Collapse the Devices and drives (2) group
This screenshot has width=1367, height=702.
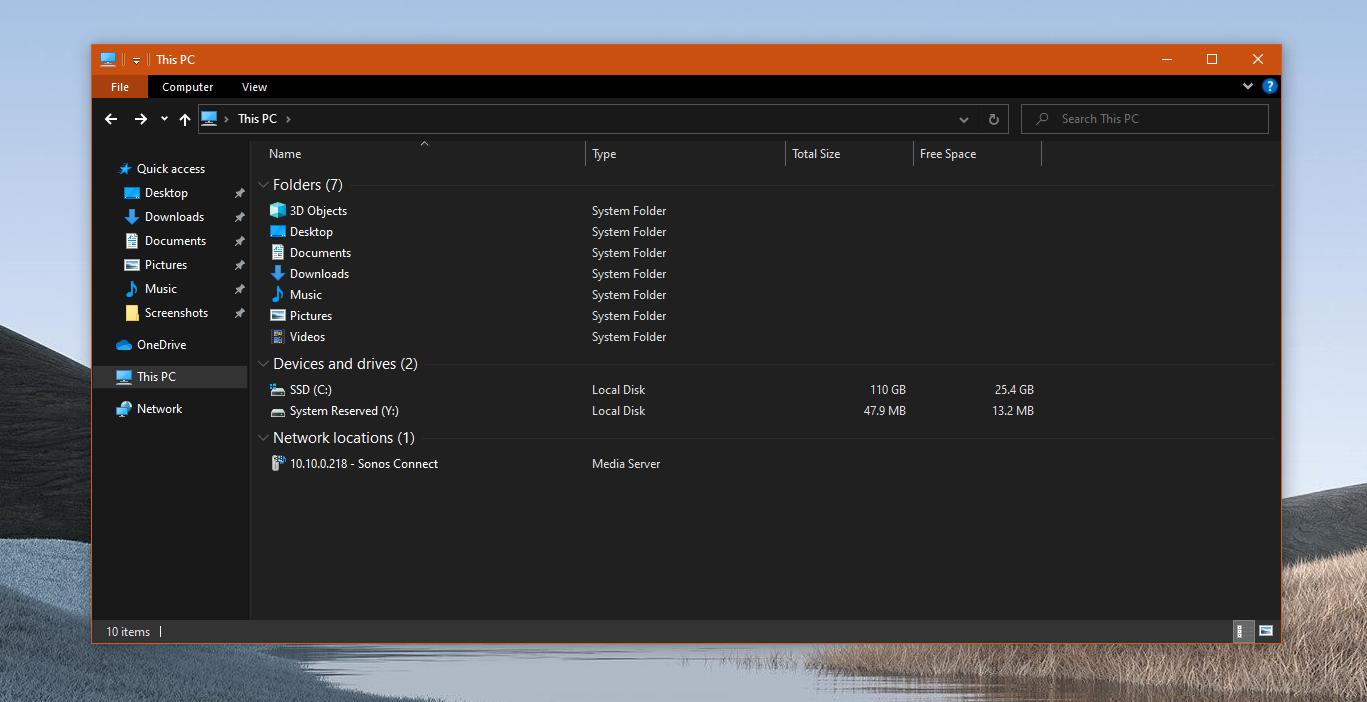[263, 364]
